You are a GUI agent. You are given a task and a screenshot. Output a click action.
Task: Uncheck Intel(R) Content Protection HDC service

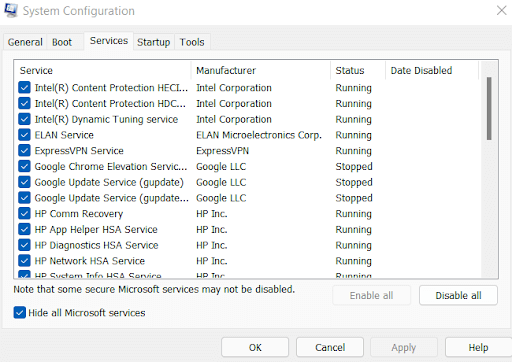(x=24, y=103)
